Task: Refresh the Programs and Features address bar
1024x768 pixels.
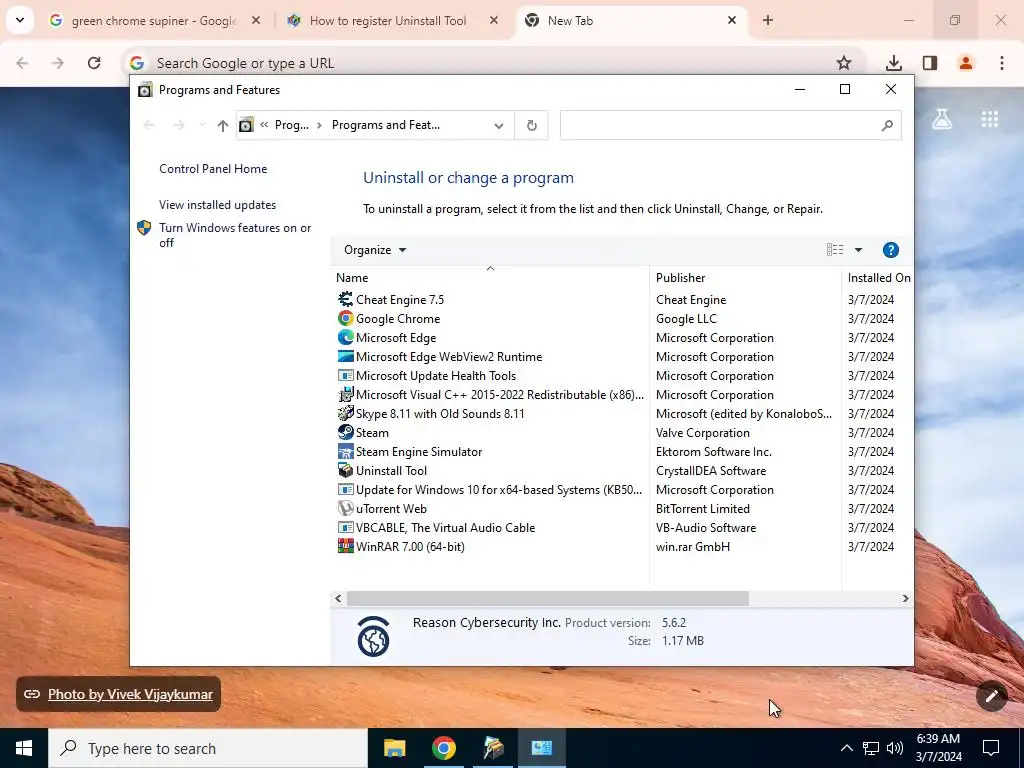Action: point(532,125)
